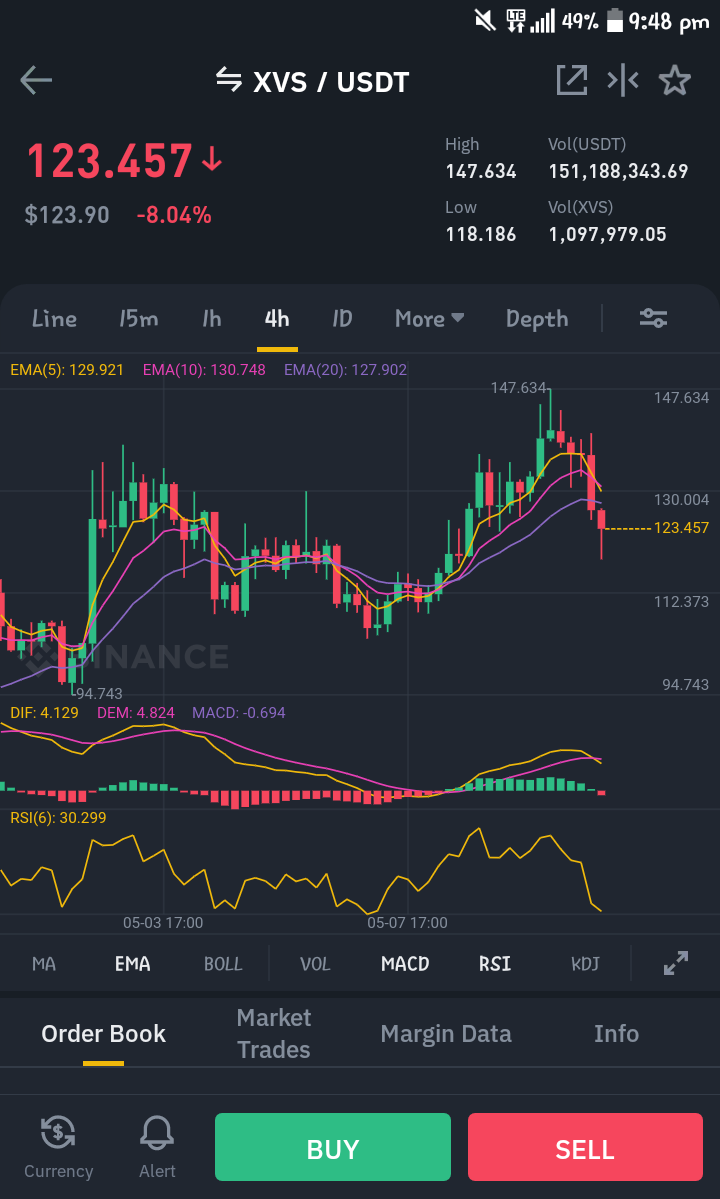The width and height of the screenshot is (720, 1199).
Task: Tap the back arrow icon
Action: point(36,80)
